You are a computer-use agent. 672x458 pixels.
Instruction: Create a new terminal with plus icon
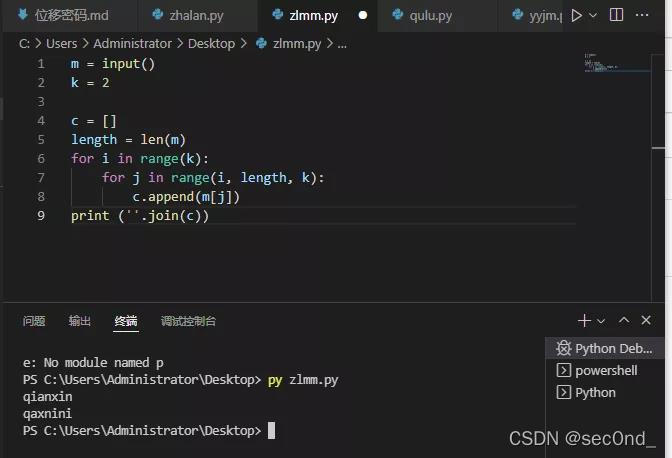click(584, 320)
